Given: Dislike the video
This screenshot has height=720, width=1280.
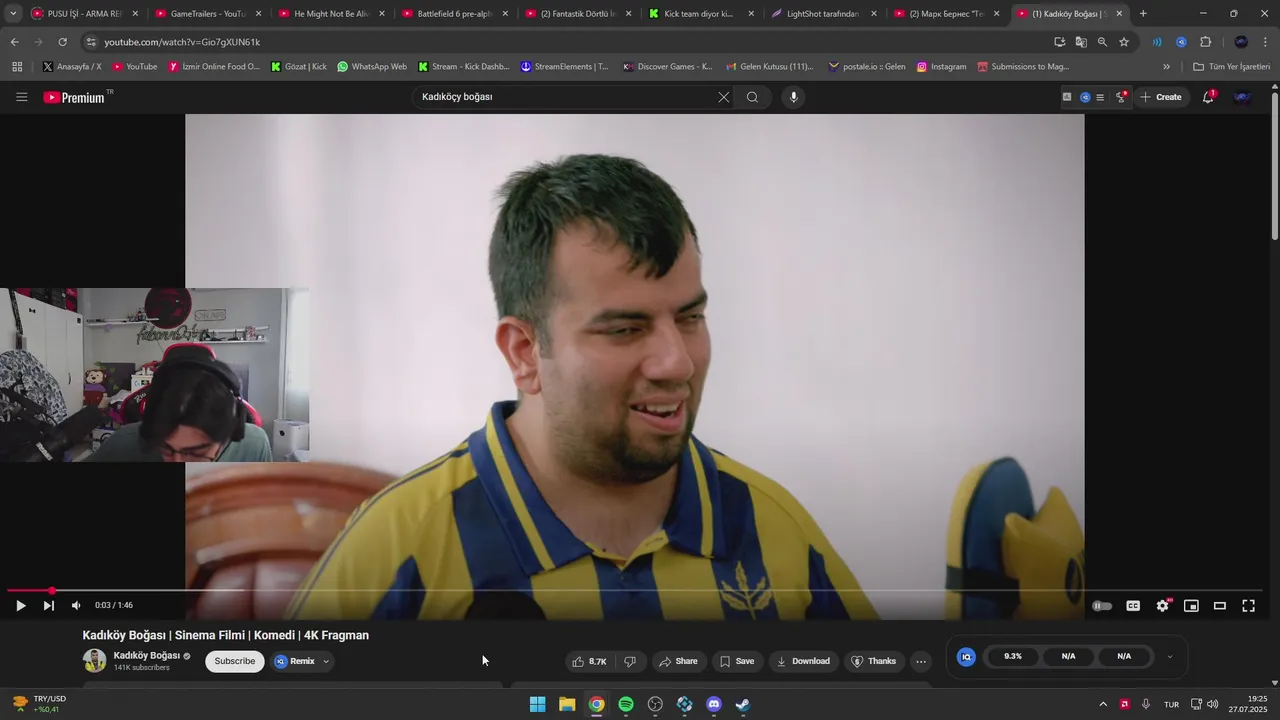Looking at the screenshot, I should (x=630, y=661).
